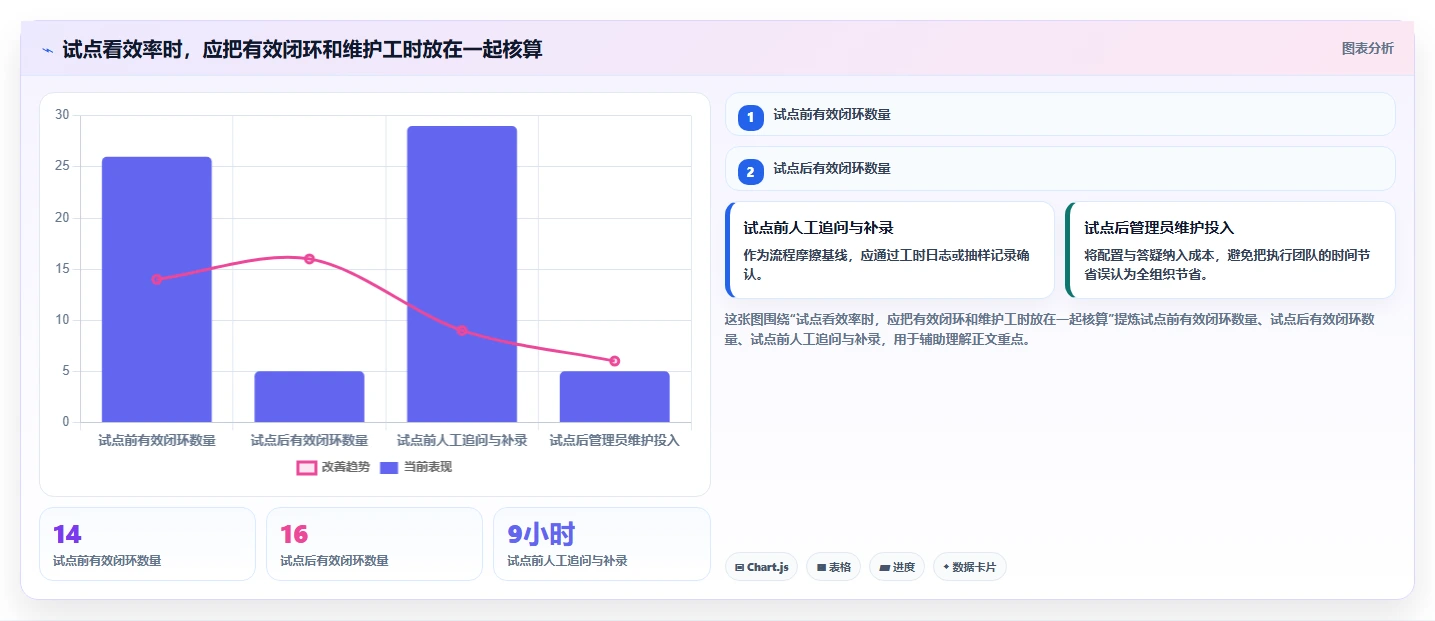Screen dimensions: 1435x621
Task: Select the 试点后有效闭环数量 bar
Action: pyautogui.click(x=309, y=397)
